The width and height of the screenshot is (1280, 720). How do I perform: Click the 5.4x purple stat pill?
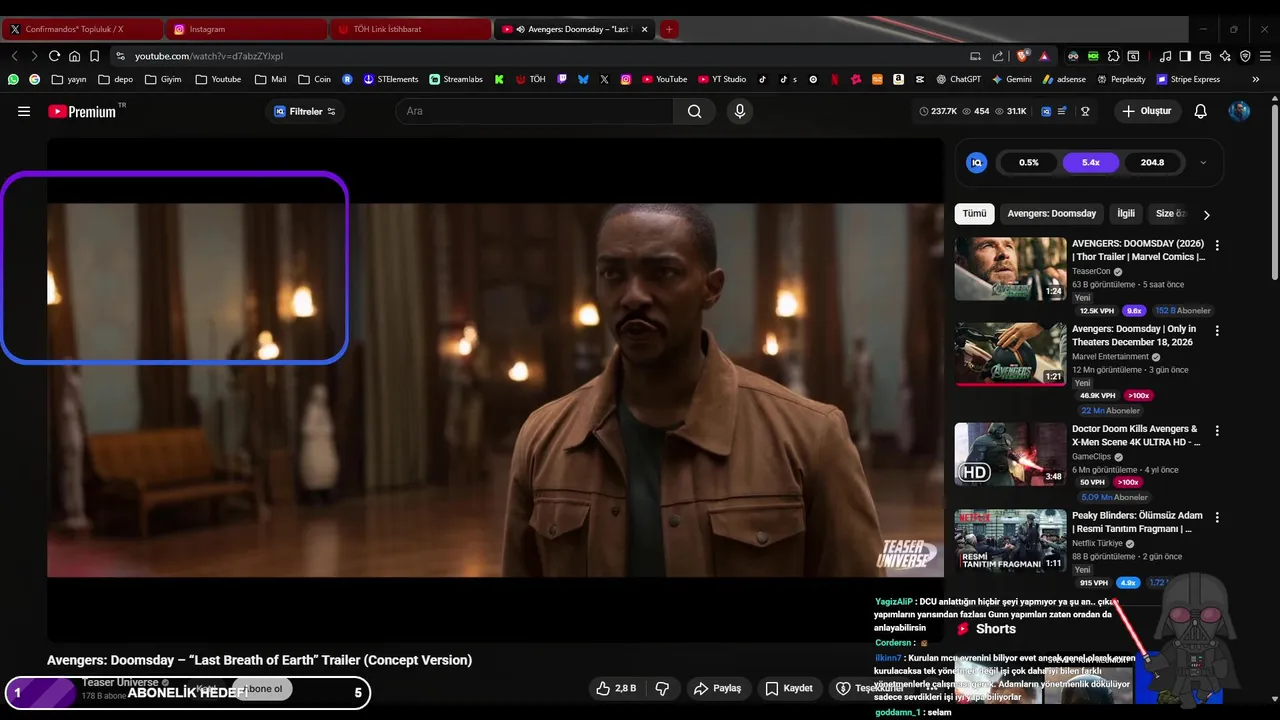(1091, 162)
